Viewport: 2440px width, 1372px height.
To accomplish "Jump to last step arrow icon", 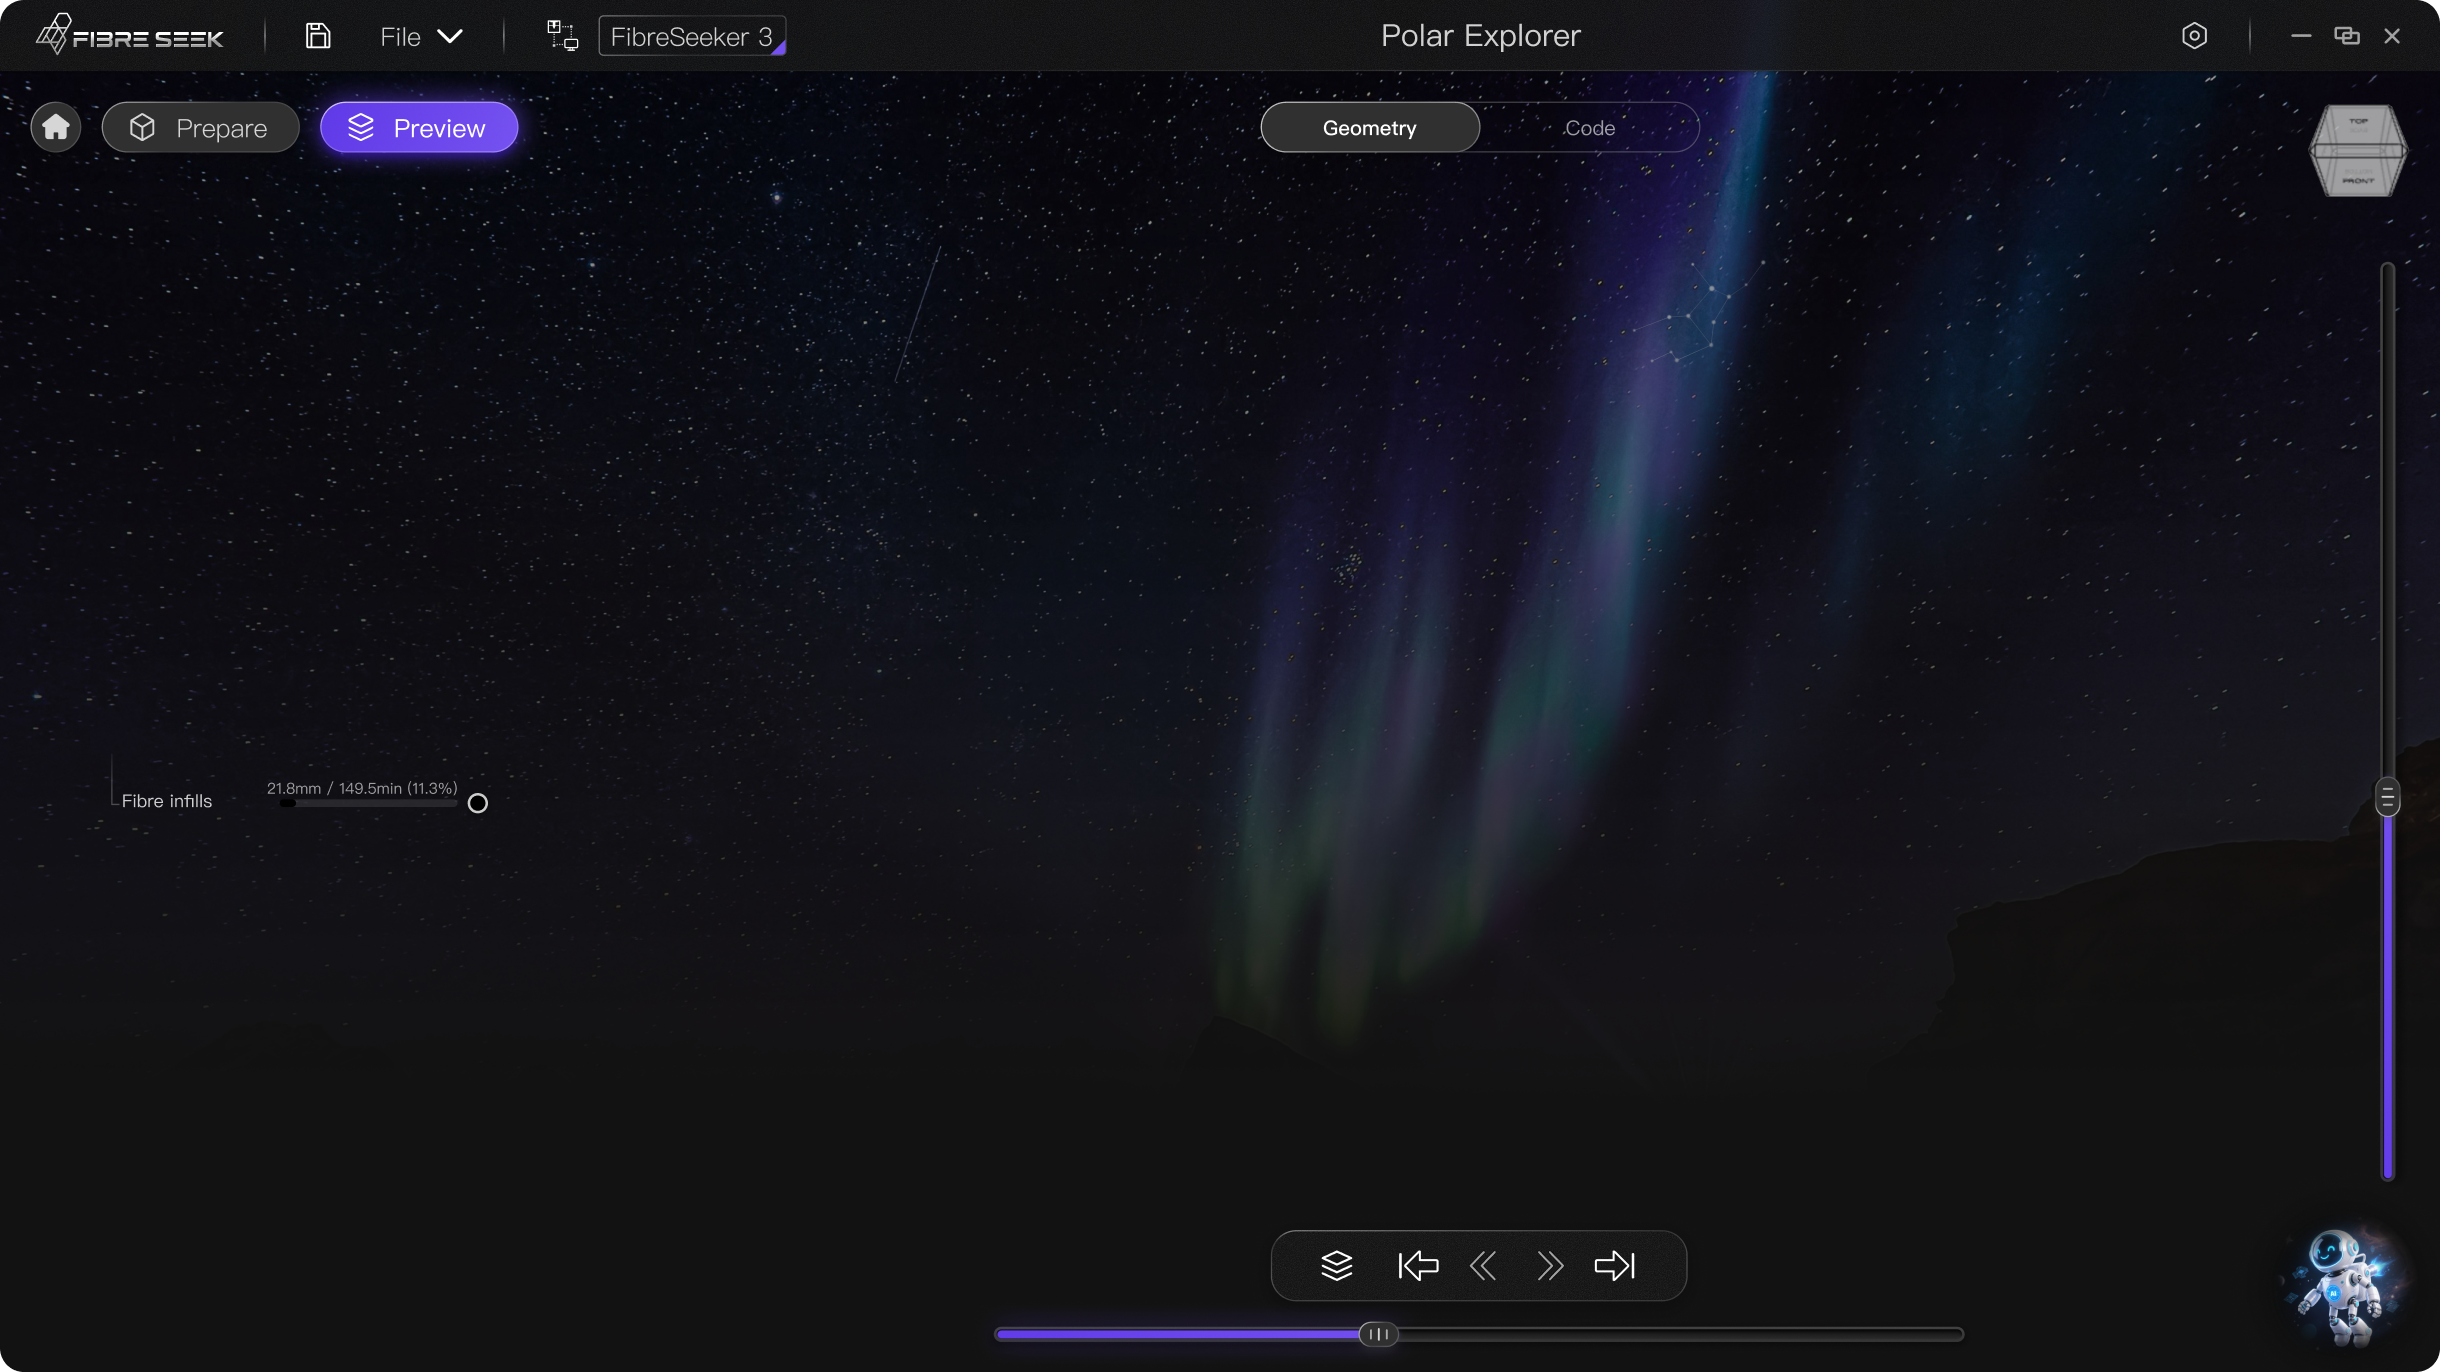I will point(1614,1266).
